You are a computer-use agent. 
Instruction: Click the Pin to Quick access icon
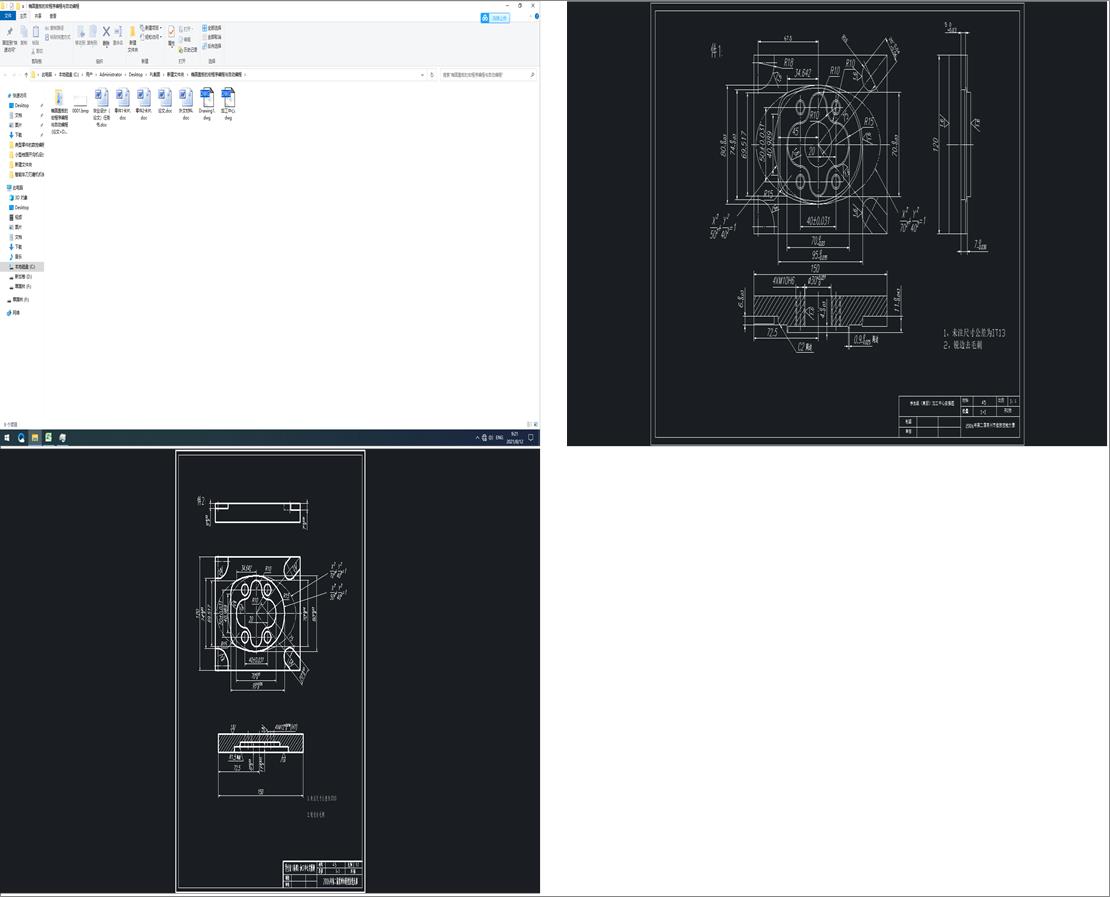coord(9,33)
